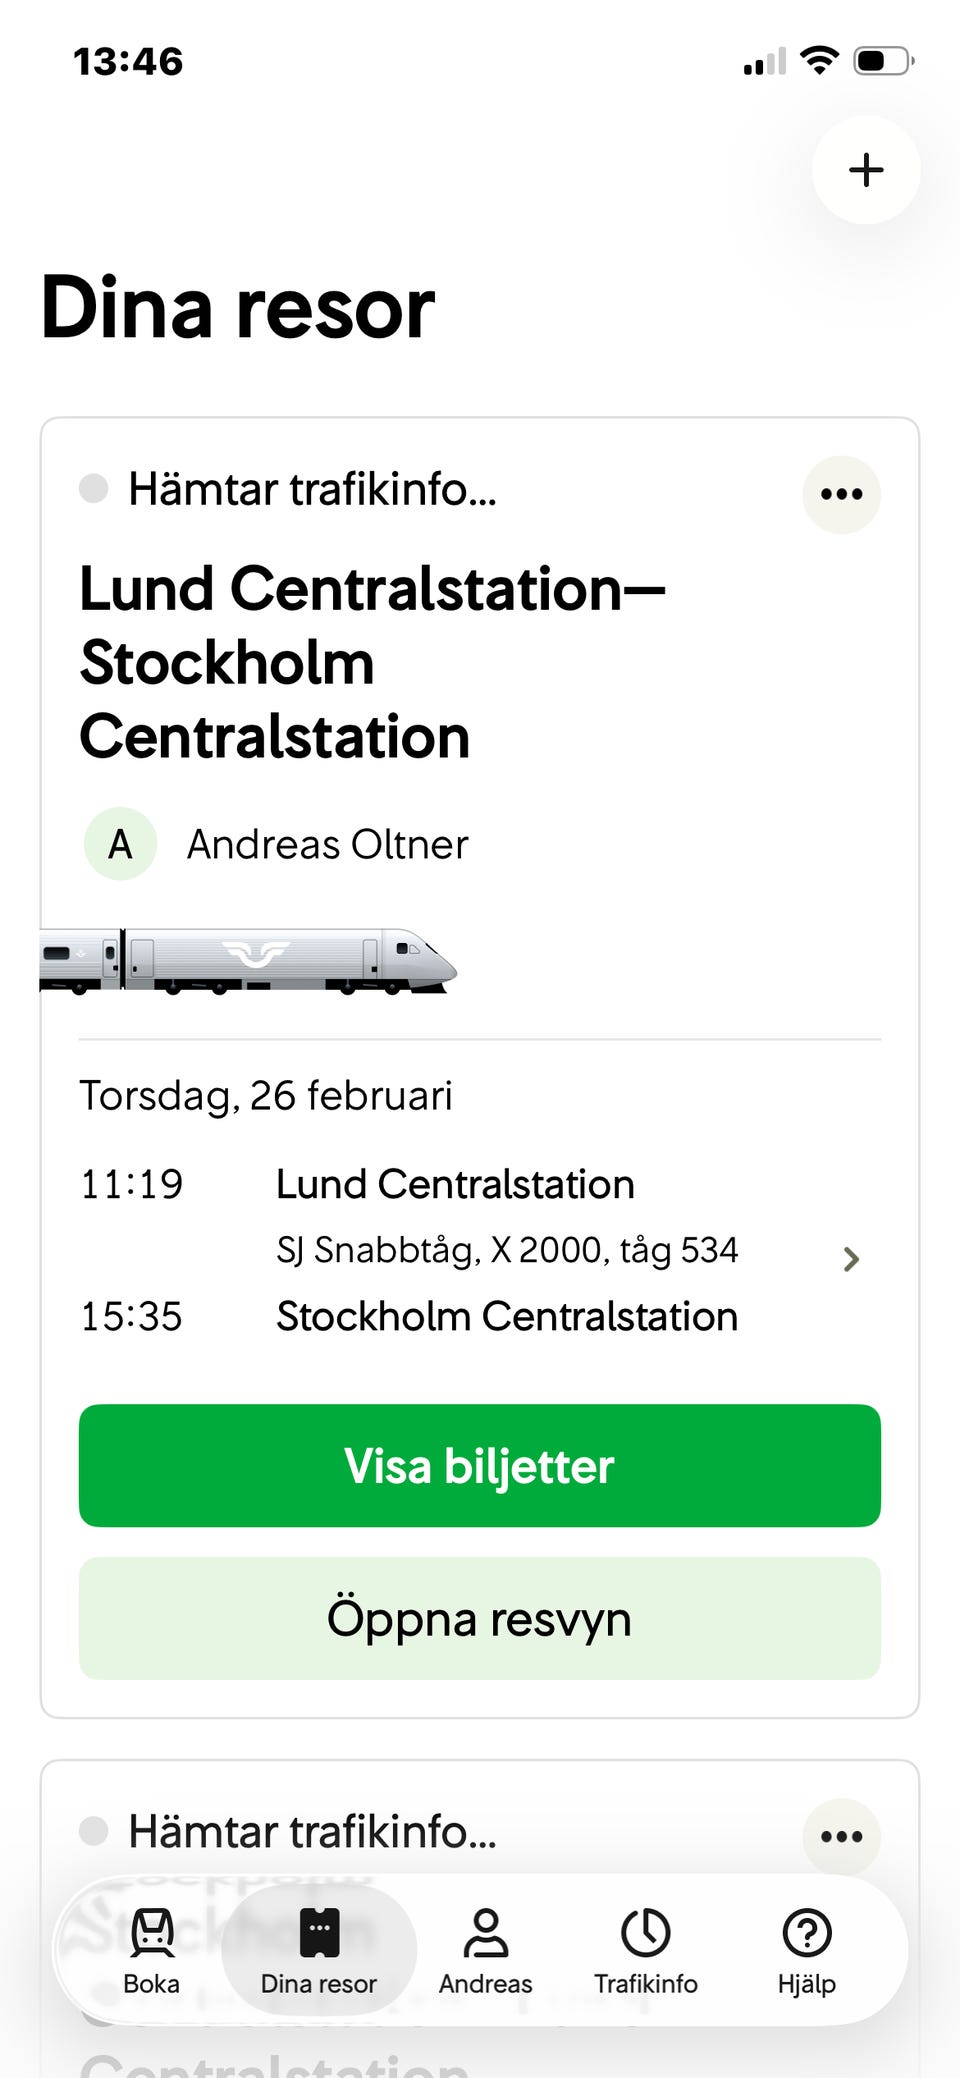Tap the Hämtar trafikinfo status on the first trip
Viewport: 960px width, 2078px height.
pos(312,490)
